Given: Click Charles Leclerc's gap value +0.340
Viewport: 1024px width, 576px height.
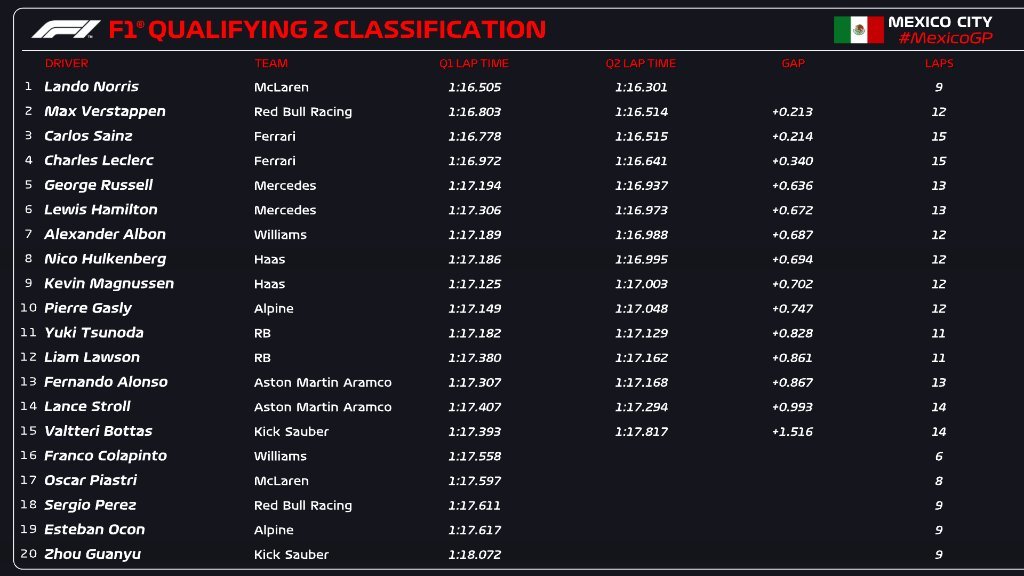Looking at the screenshot, I should tap(792, 161).
